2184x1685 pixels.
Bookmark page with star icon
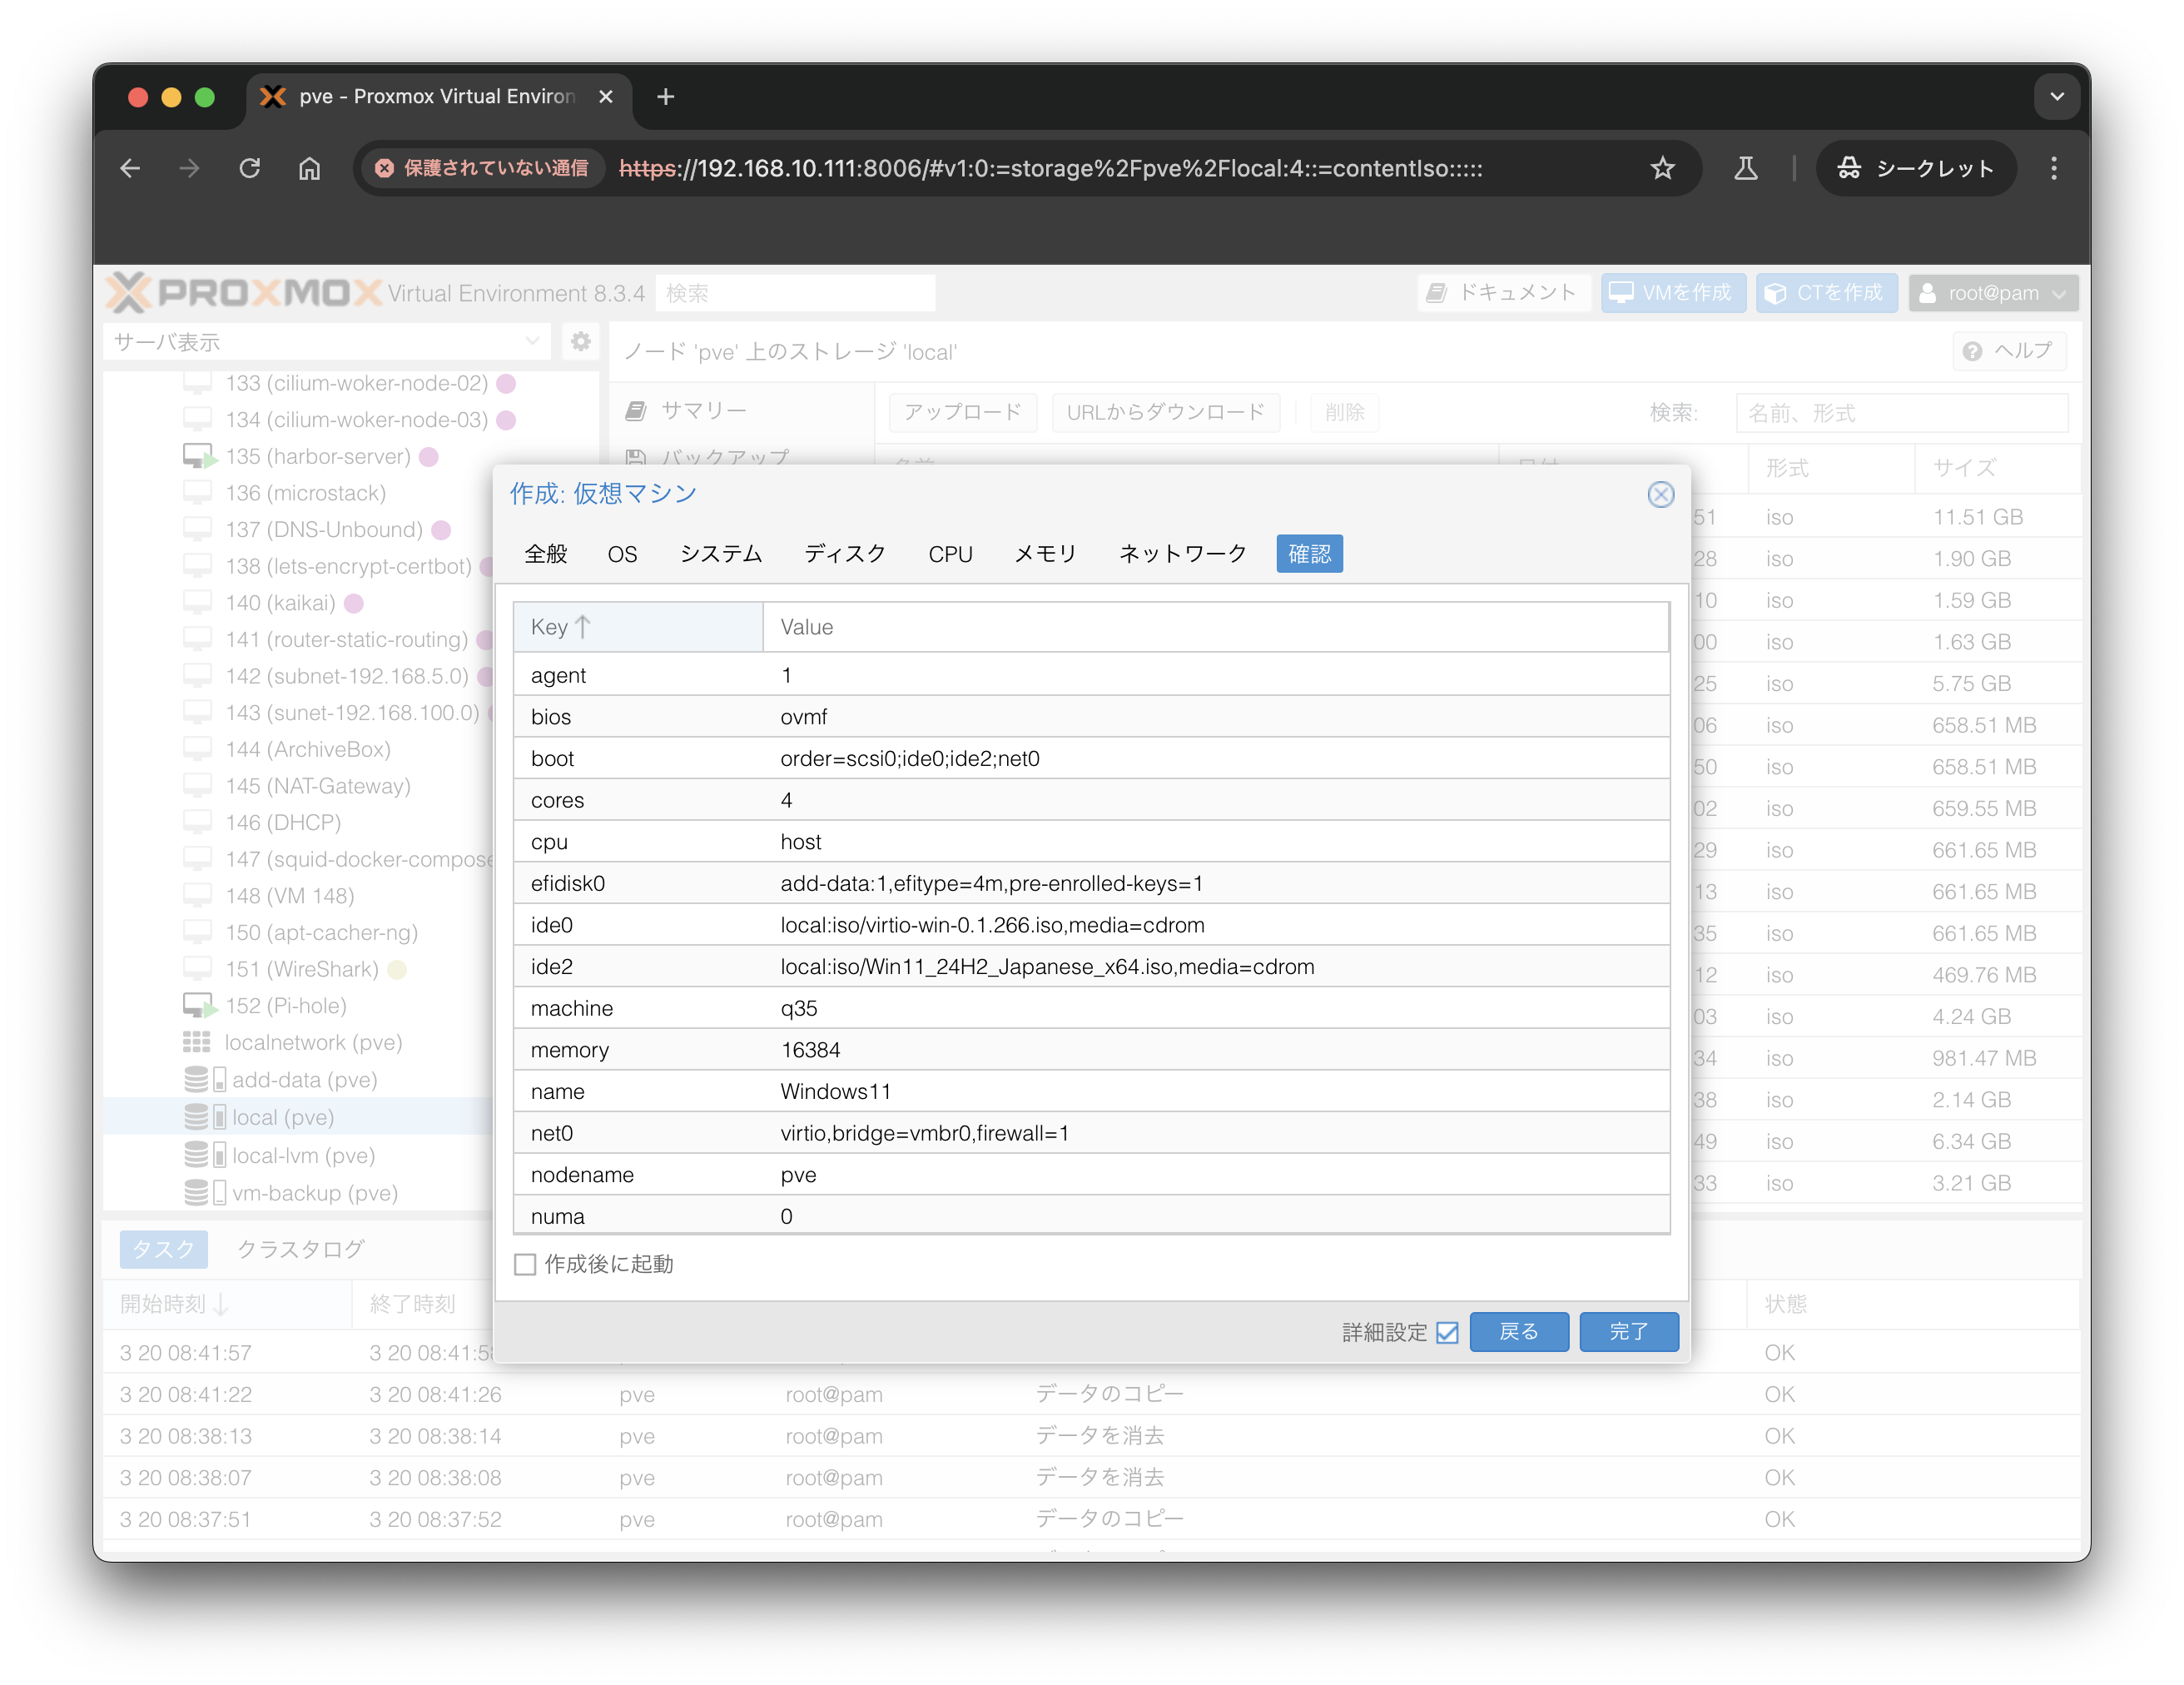point(1662,168)
